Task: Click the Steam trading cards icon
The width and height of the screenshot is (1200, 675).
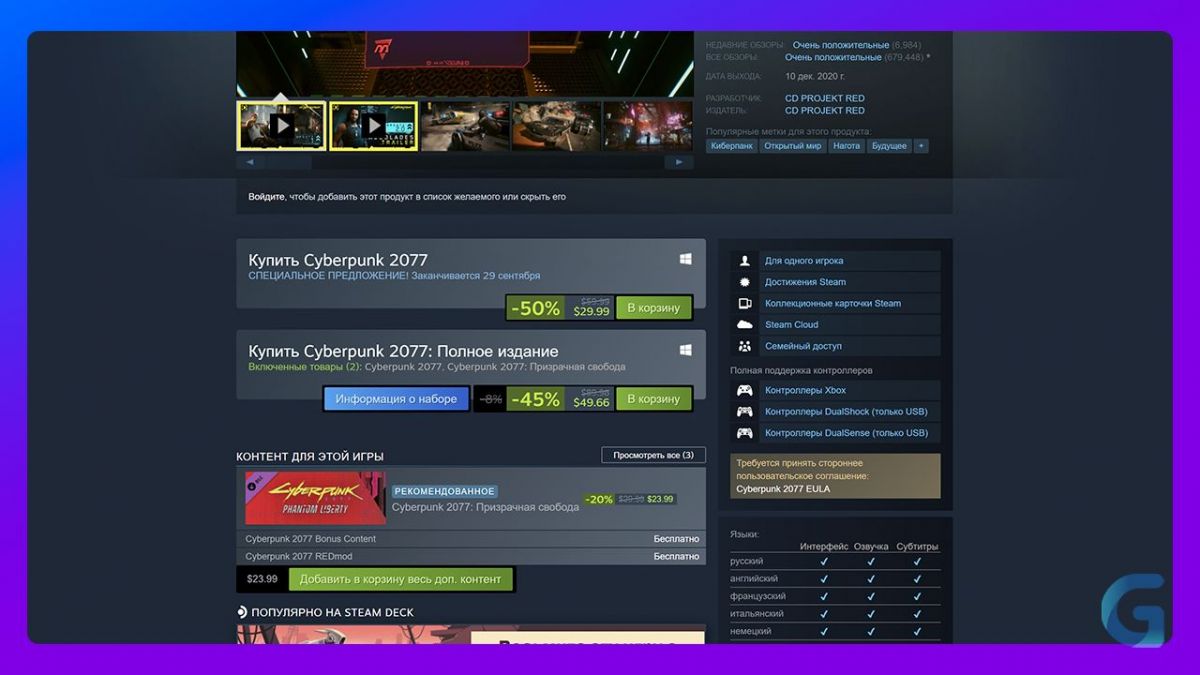Action: pos(745,303)
